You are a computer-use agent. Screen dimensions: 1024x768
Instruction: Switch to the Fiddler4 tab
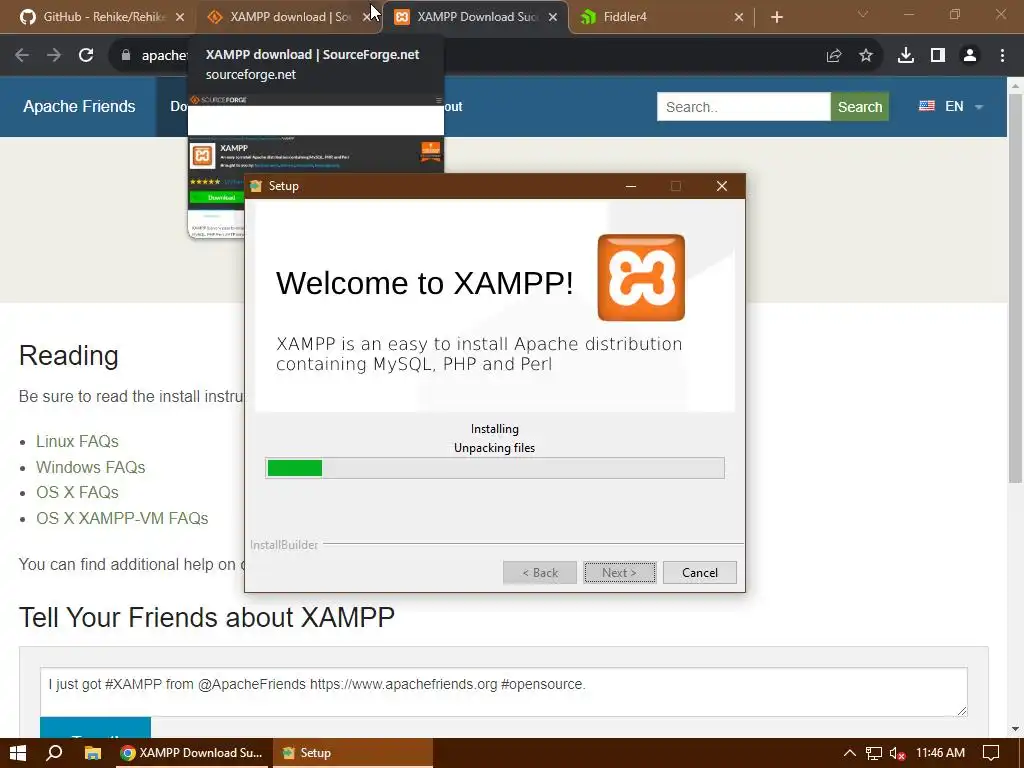click(x=660, y=17)
